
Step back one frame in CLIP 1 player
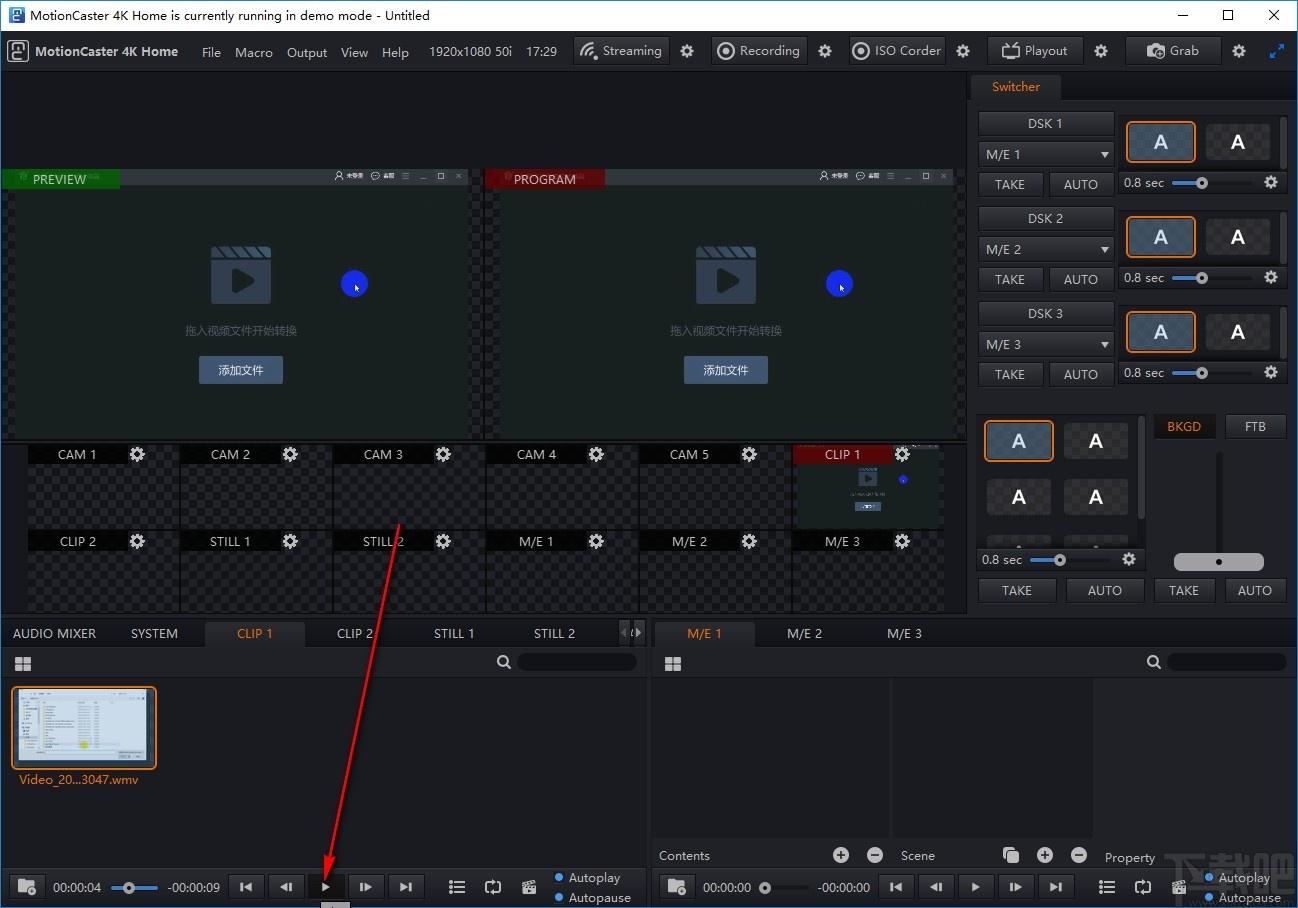[x=286, y=887]
